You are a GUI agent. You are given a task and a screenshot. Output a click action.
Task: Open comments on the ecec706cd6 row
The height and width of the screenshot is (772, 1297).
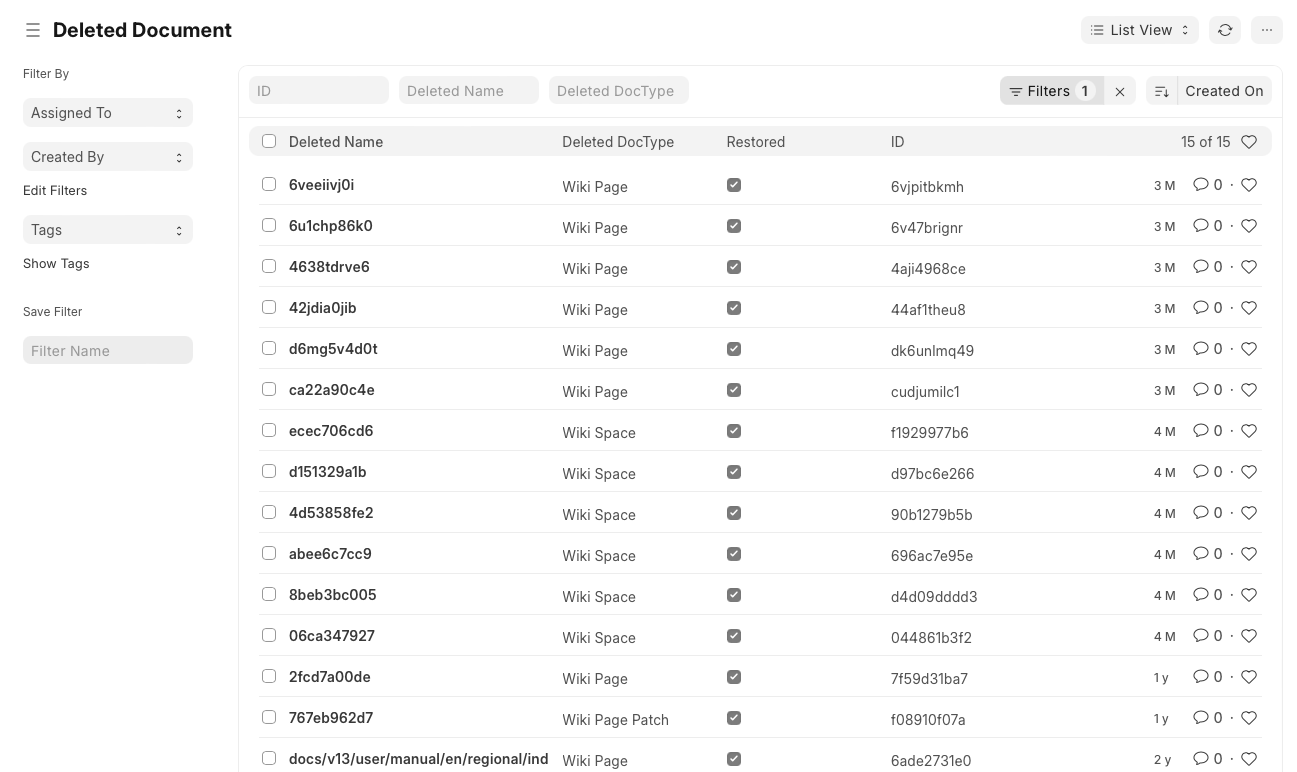pos(1202,431)
